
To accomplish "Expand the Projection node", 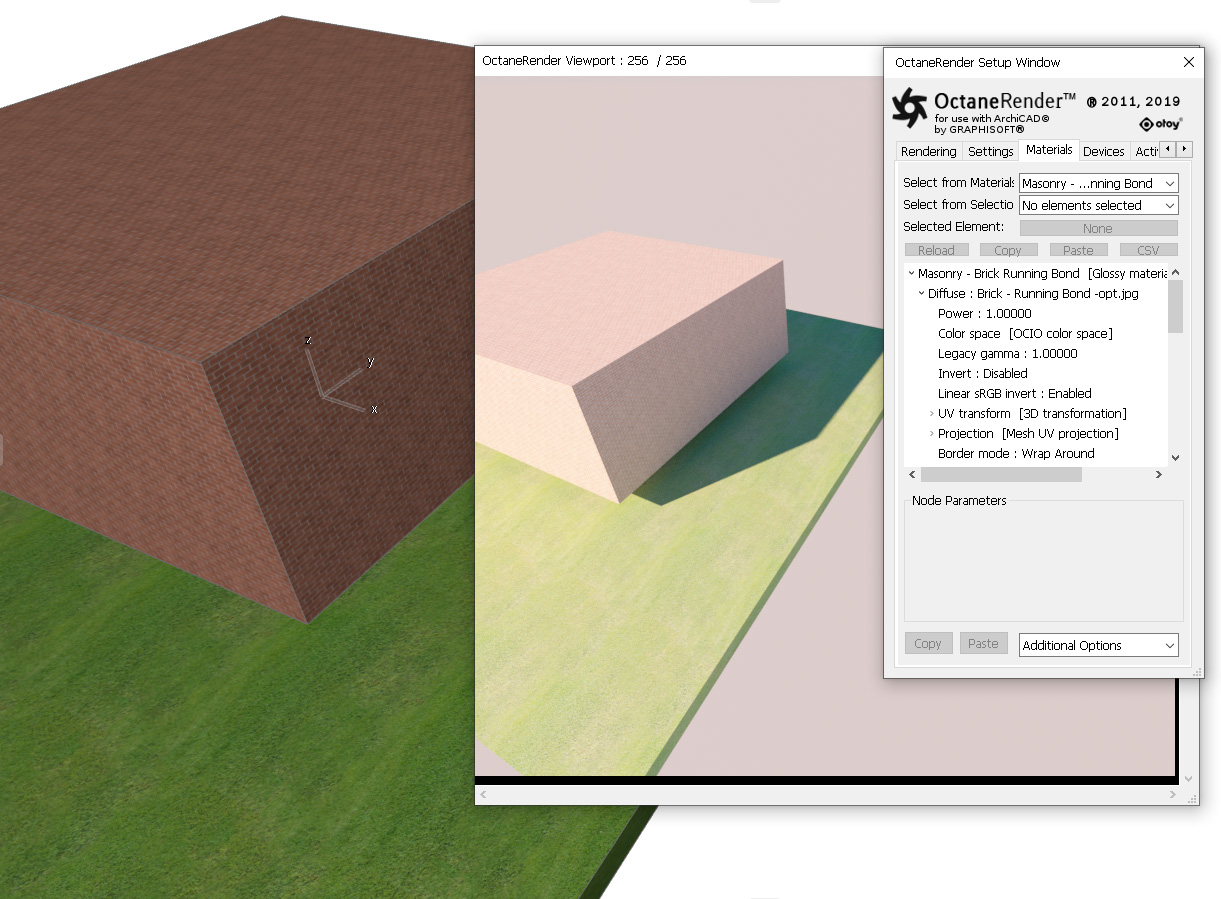I will point(931,433).
